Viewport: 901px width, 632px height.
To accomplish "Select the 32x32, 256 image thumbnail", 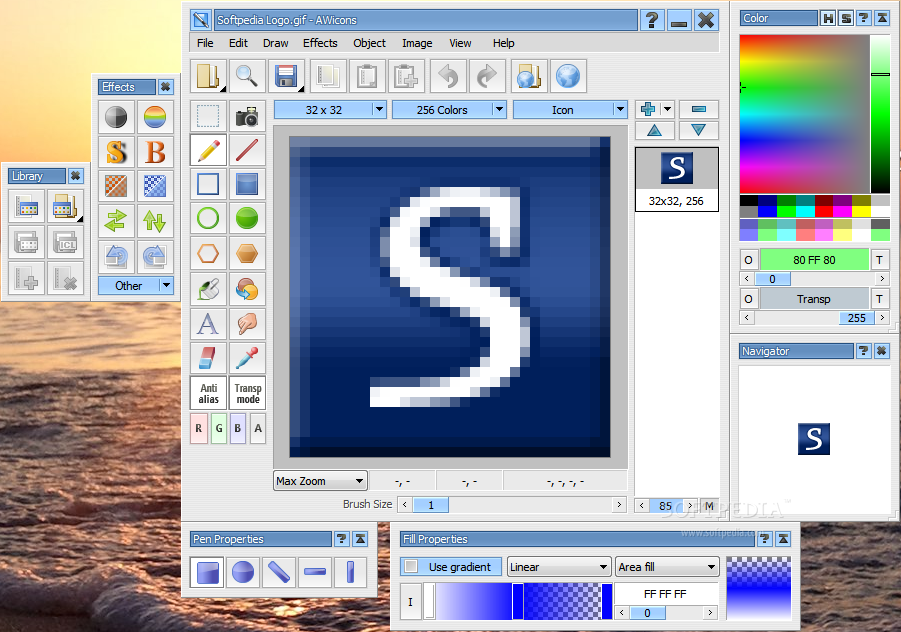I will pyautogui.click(x=677, y=179).
